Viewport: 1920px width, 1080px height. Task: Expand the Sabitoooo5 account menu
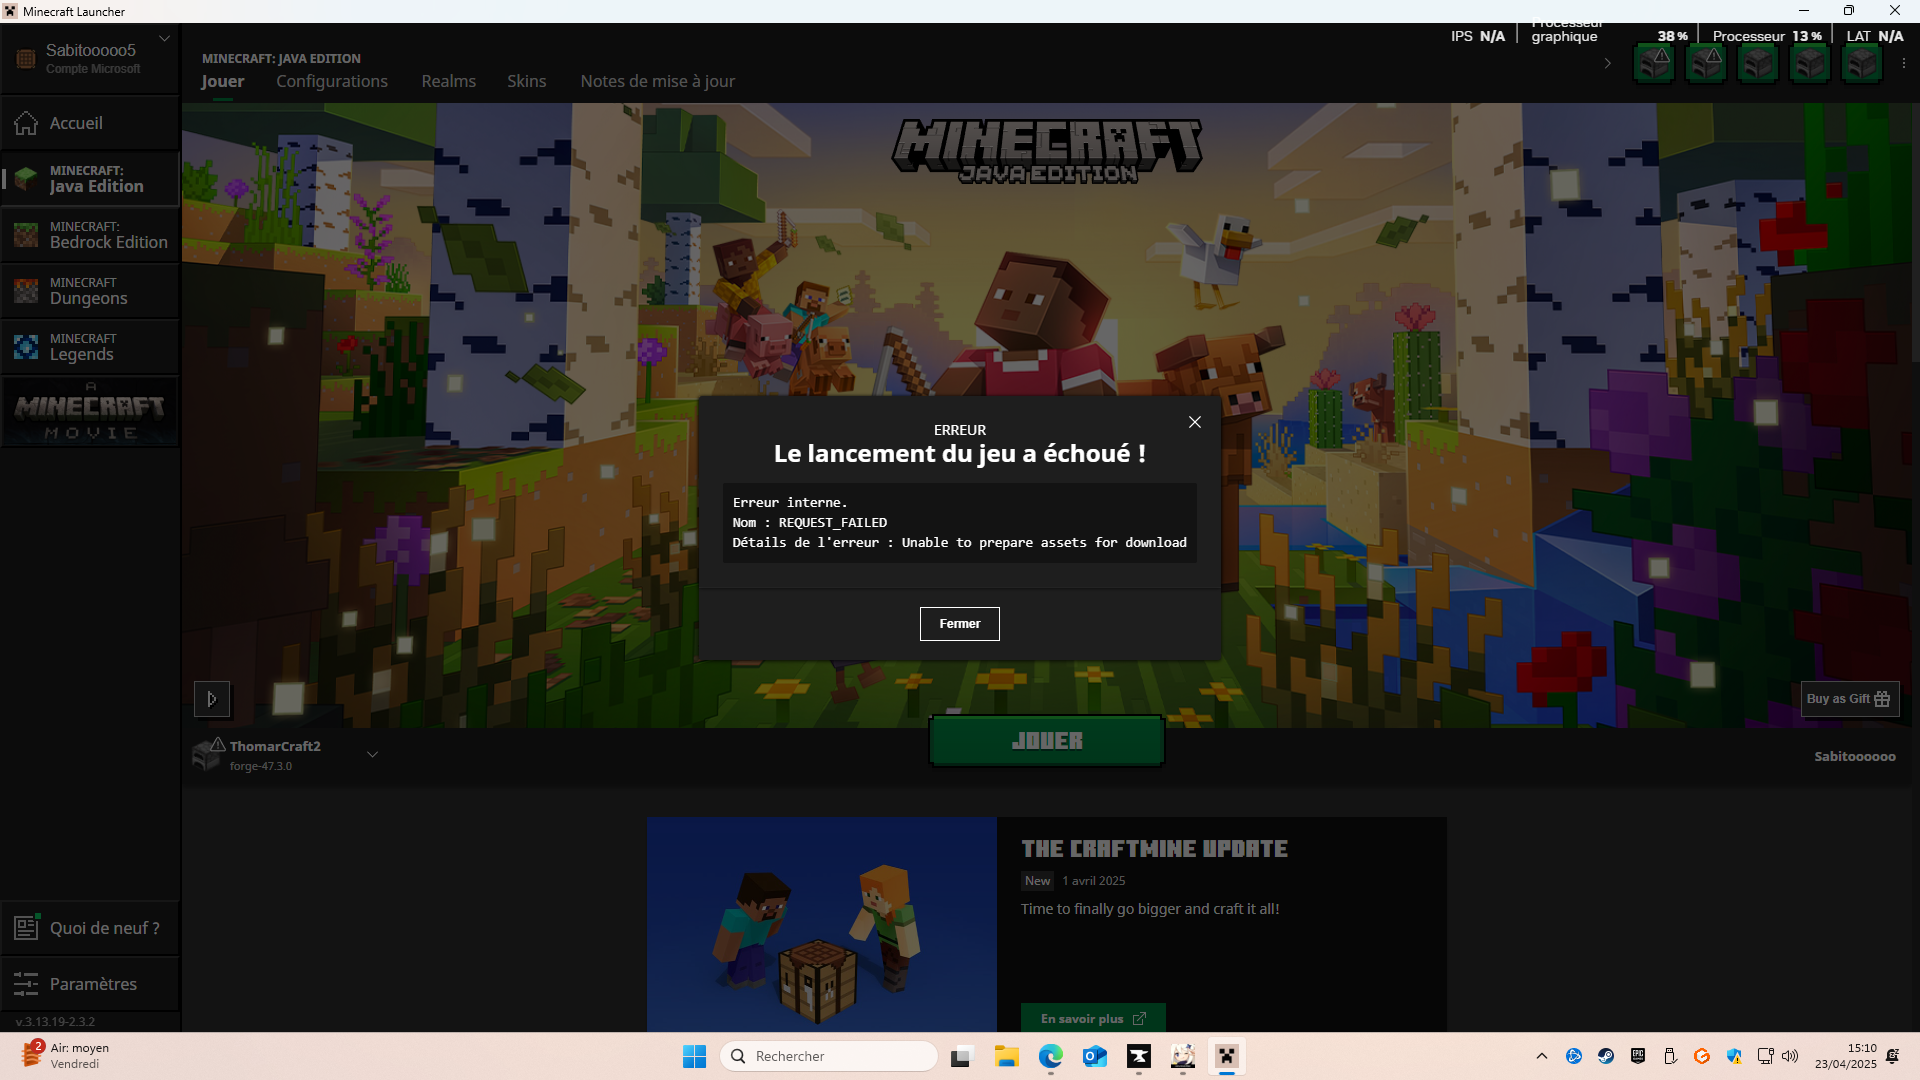(165, 39)
